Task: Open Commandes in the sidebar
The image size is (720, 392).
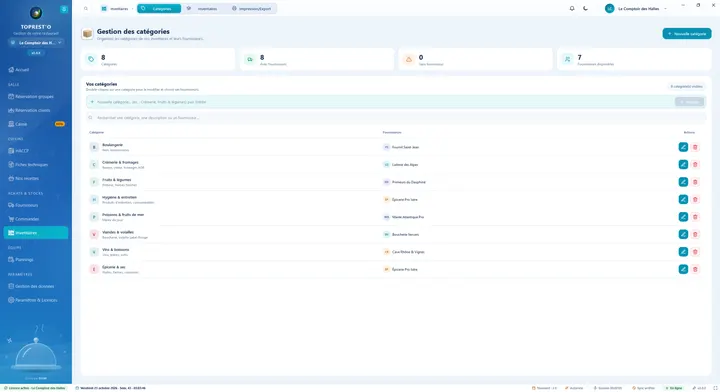Action: click(x=36, y=219)
